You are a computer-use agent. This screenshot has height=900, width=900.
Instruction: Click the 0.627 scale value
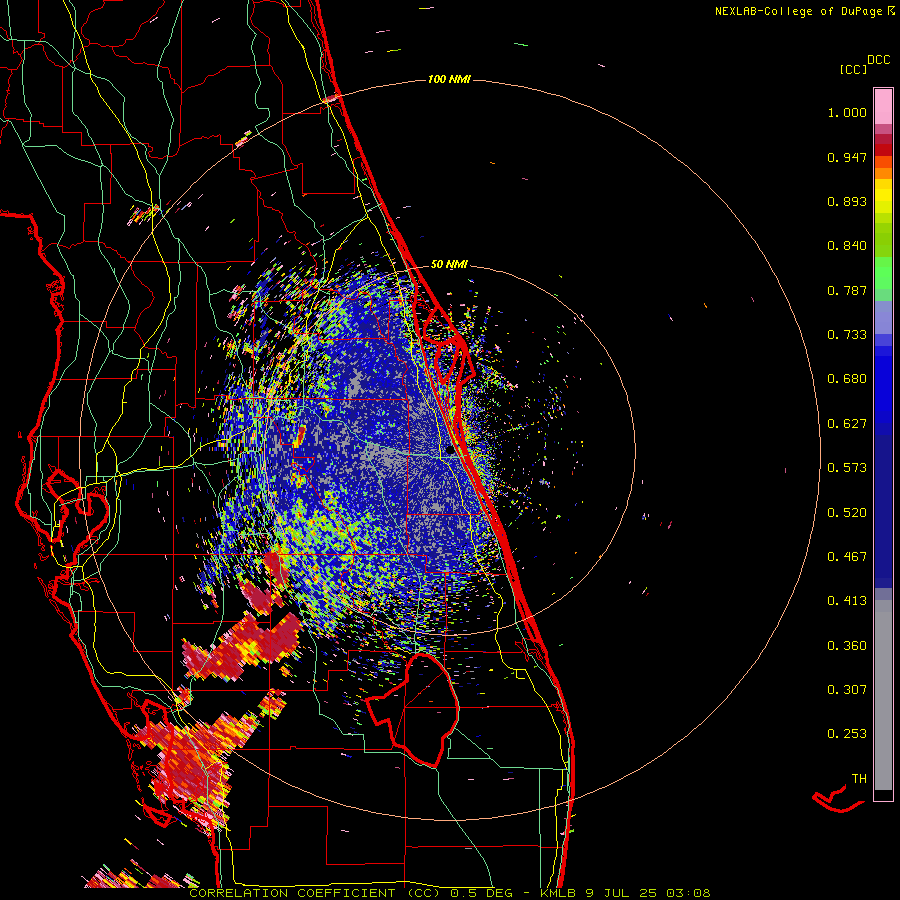tap(847, 424)
